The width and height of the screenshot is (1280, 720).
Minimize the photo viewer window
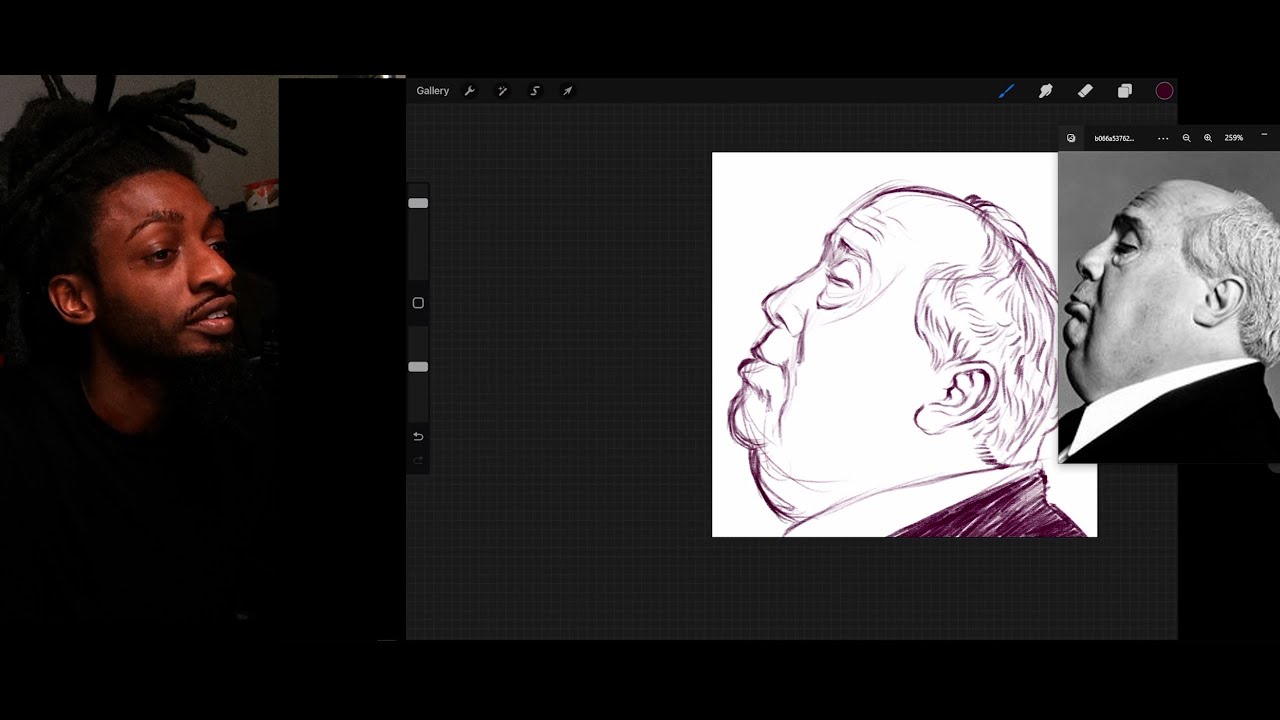coord(1264,134)
